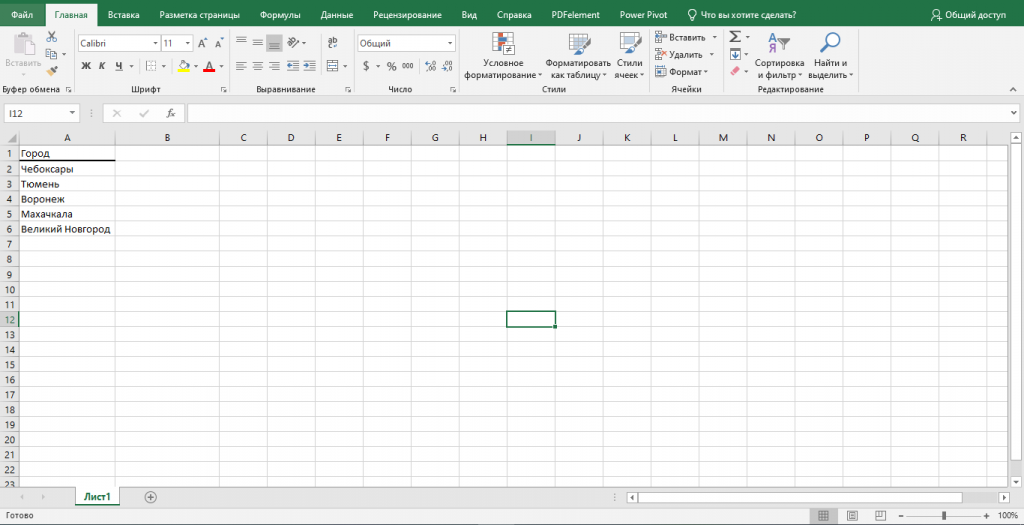1024x525 pixels.
Task: Click the zoom slider handle
Action: [x=943, y=515]
